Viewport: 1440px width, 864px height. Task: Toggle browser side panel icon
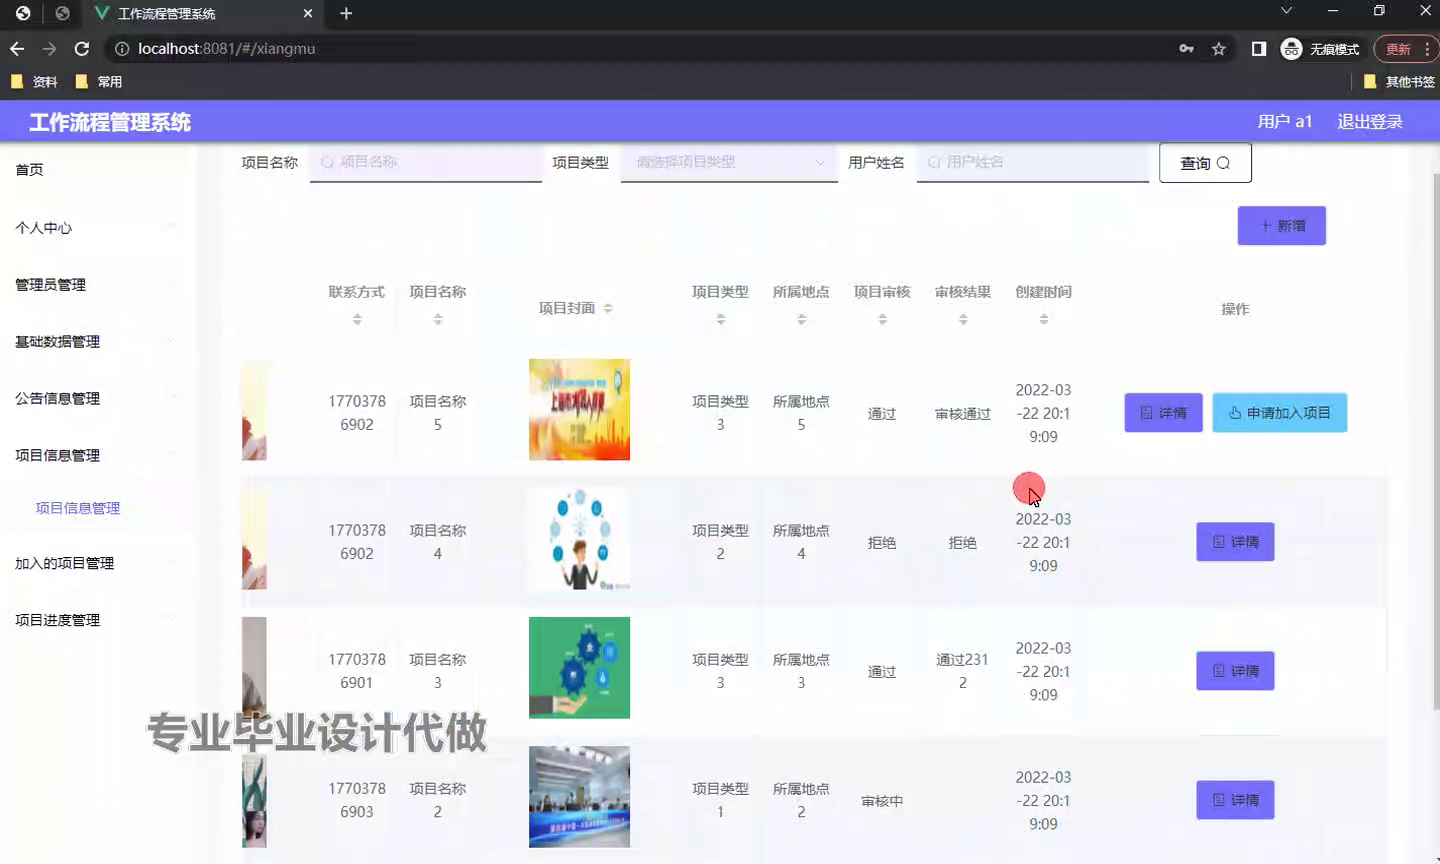[x=1259, y=49]
